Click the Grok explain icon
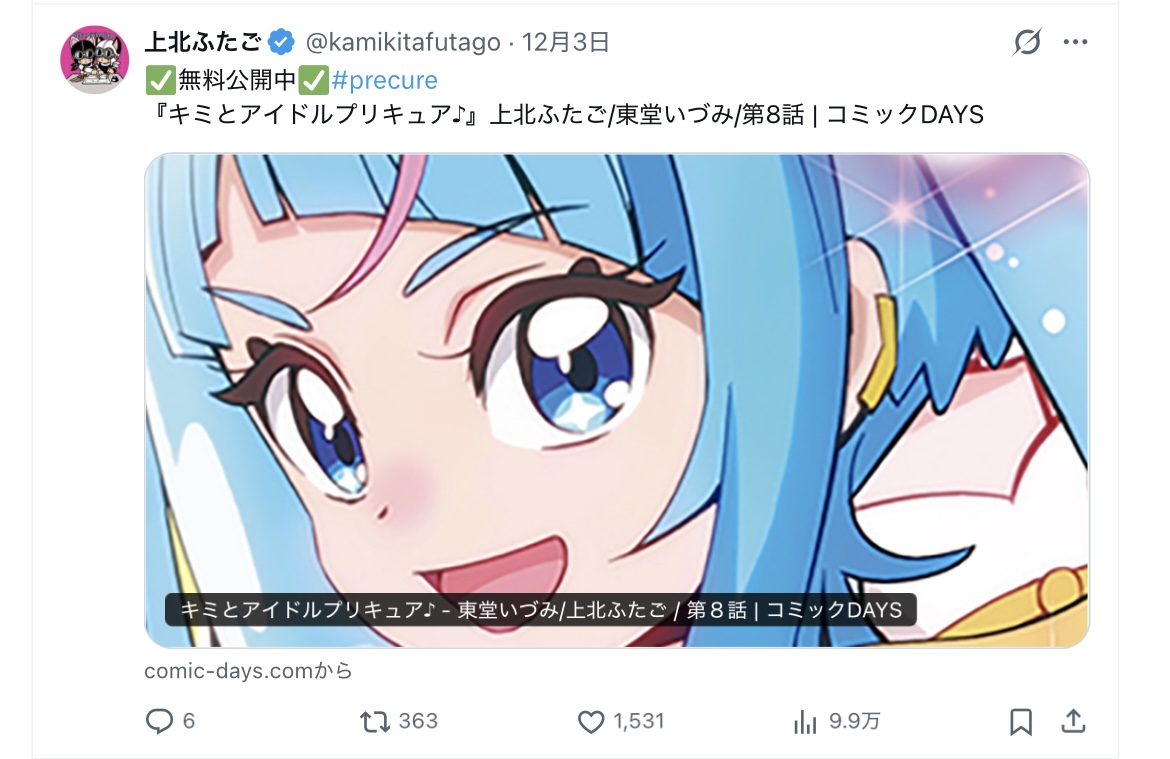Screen dimensions: 1170x759 click(1027, 42)
